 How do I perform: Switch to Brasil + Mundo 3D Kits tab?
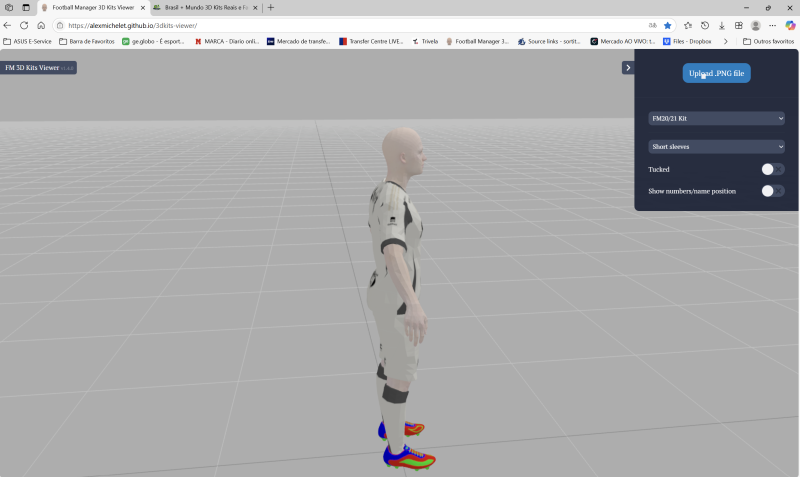[200, 7]
